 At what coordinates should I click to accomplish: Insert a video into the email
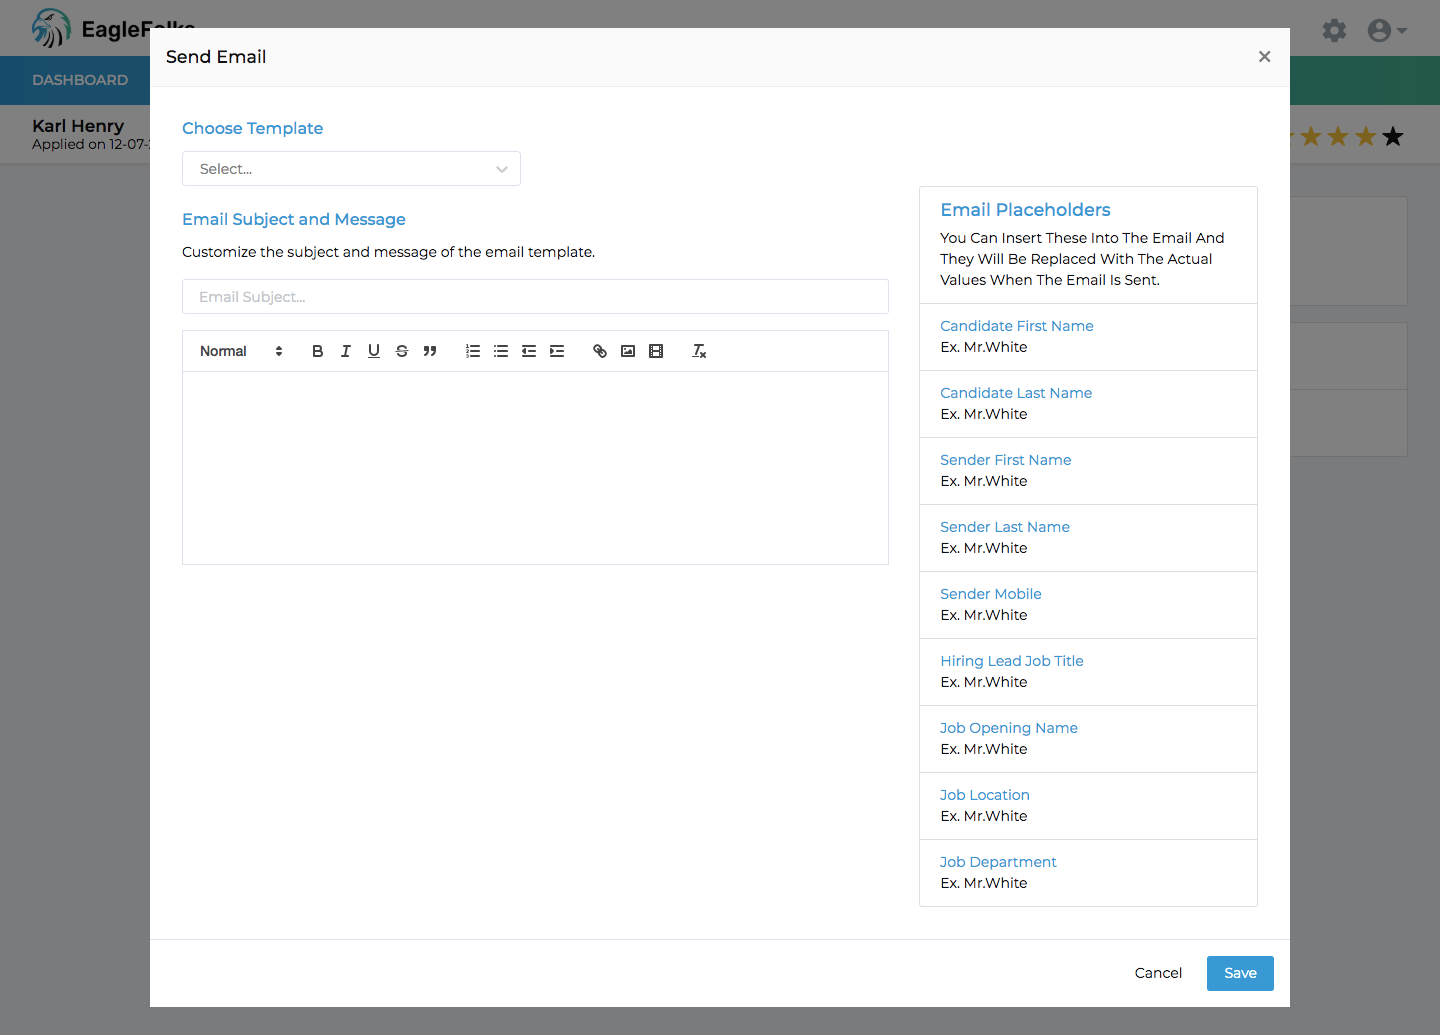pyautogui.click(x=656, y=351)
